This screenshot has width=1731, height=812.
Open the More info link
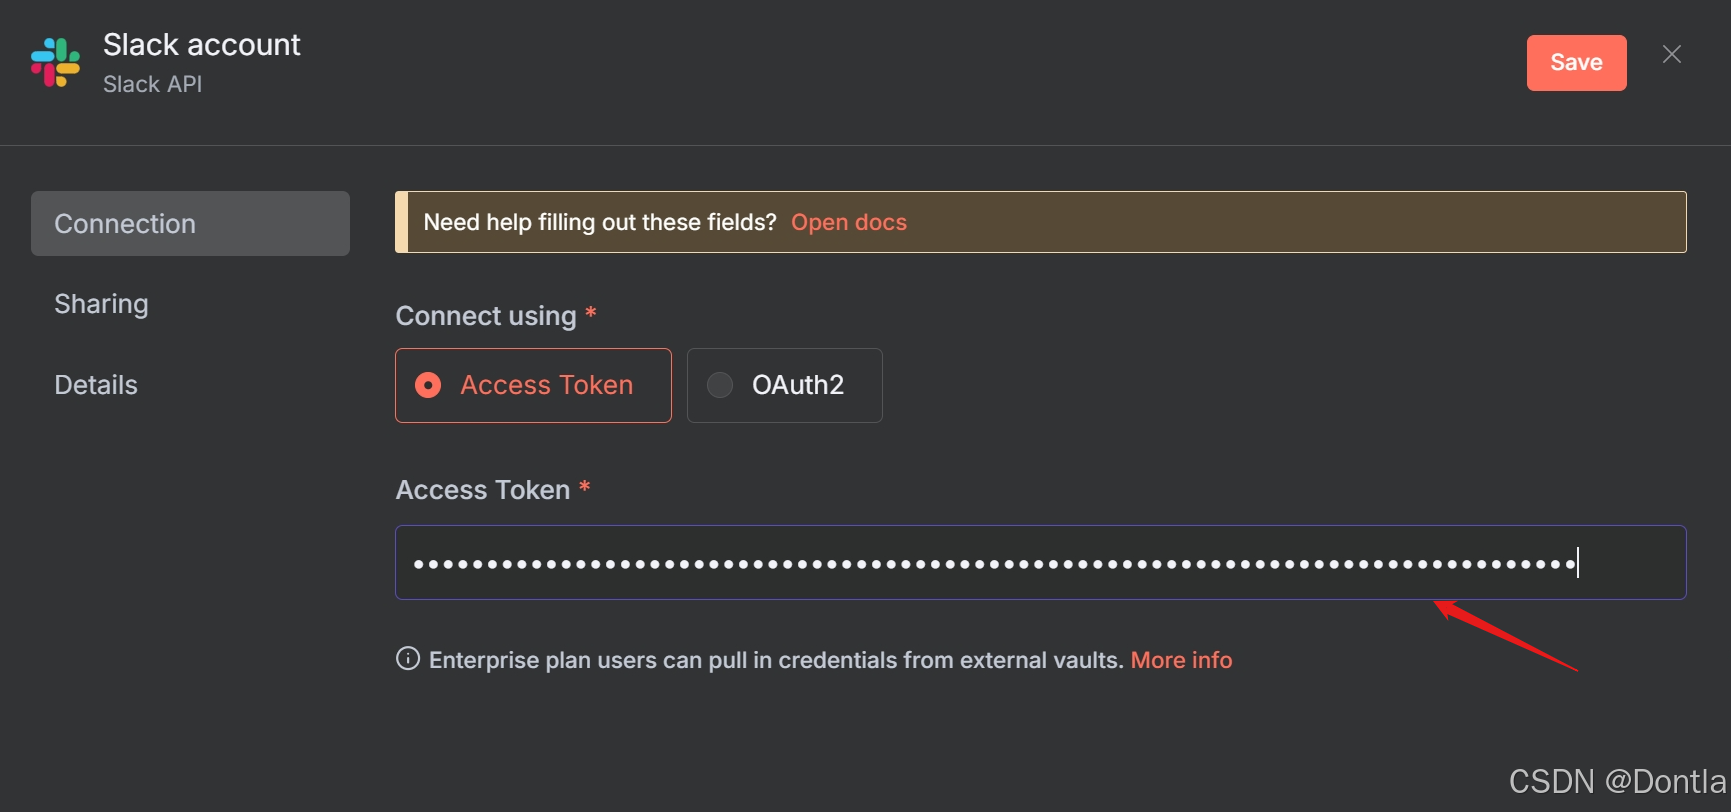click(x=1181, y=660)
